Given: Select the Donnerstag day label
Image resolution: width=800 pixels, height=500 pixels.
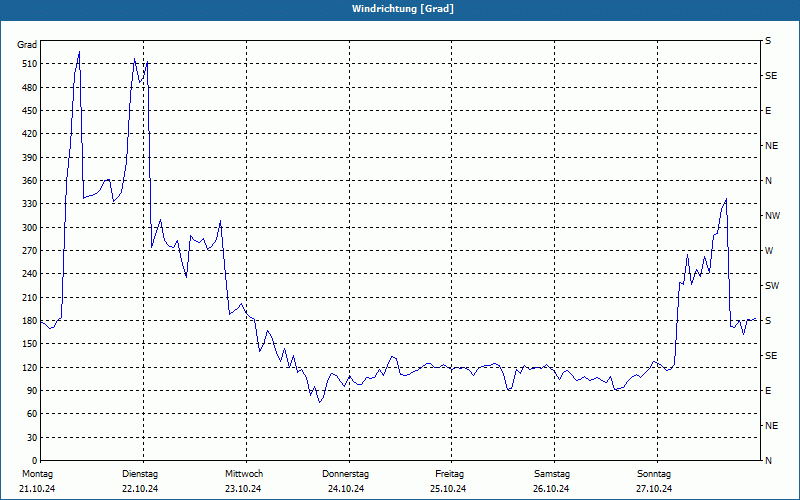Looking at the screenshot, I should click(x=345, y=474).
